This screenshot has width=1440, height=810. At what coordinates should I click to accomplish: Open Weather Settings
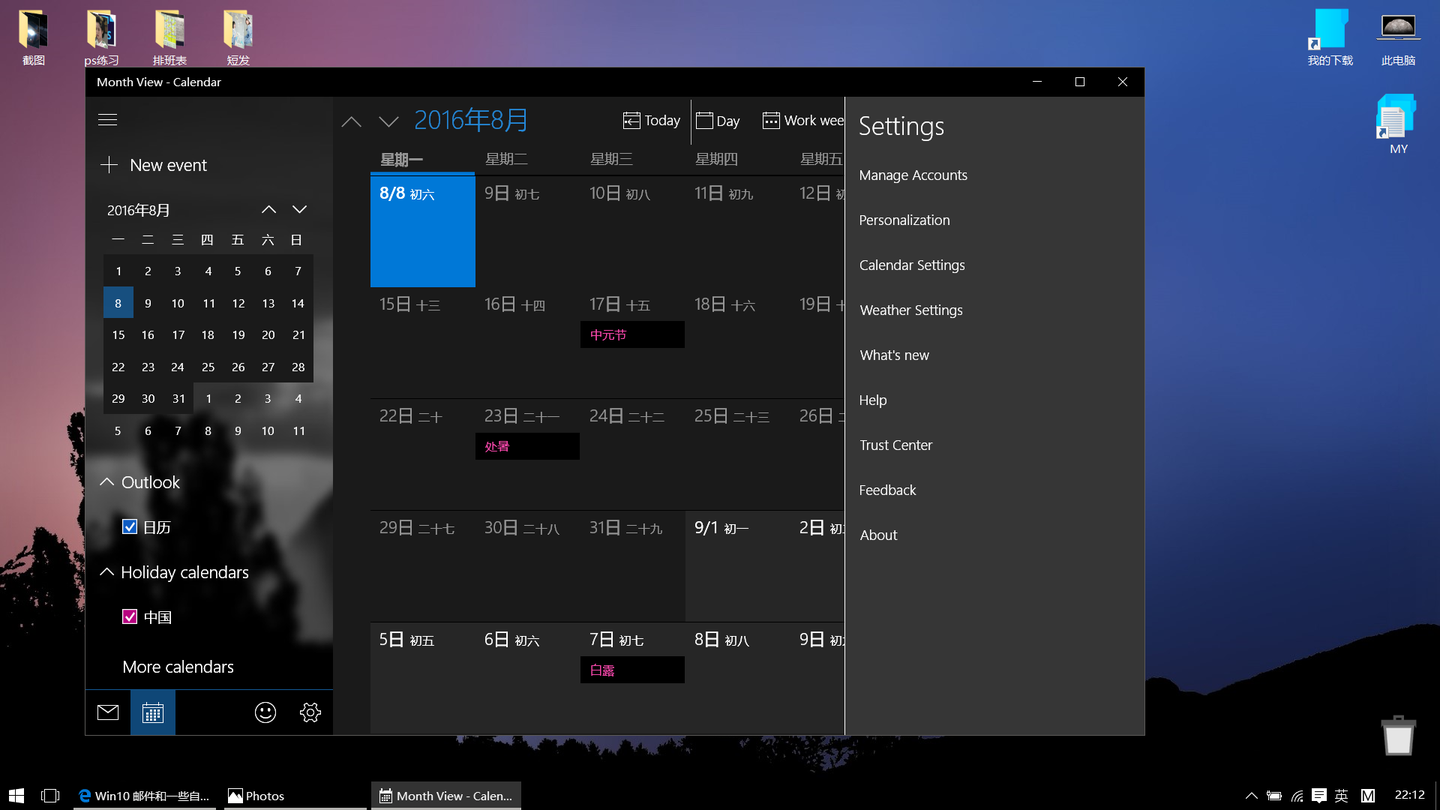tap(911, 310)
